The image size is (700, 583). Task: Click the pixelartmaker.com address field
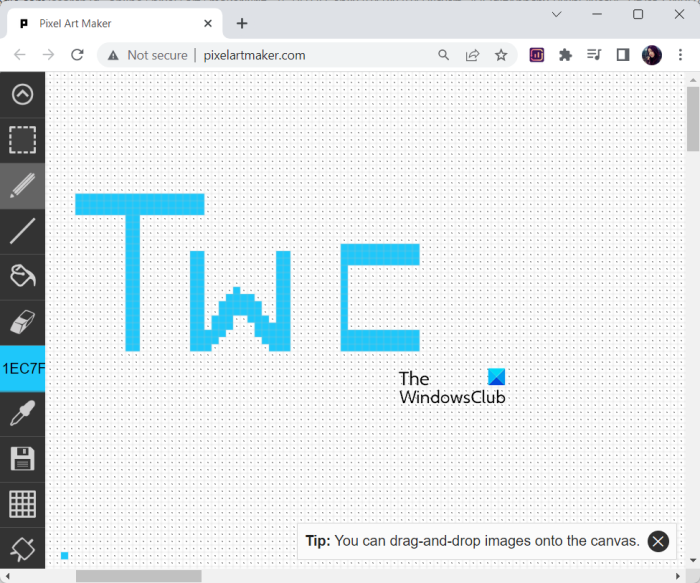click(254, 55)
